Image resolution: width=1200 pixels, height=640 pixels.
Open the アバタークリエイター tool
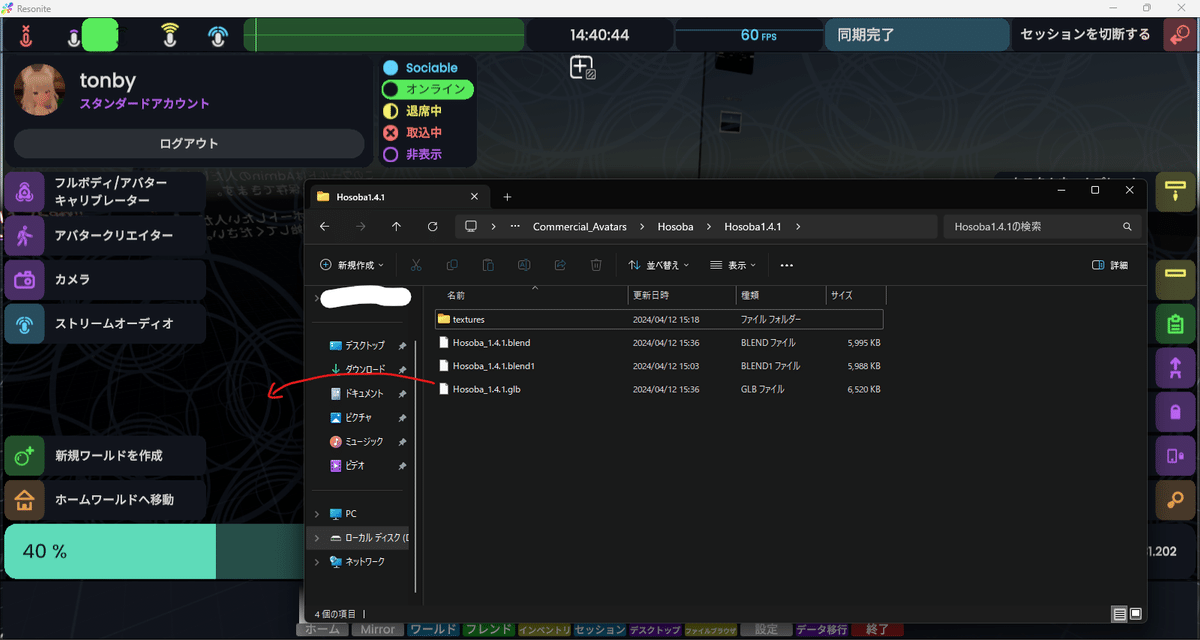coord(105,236)
